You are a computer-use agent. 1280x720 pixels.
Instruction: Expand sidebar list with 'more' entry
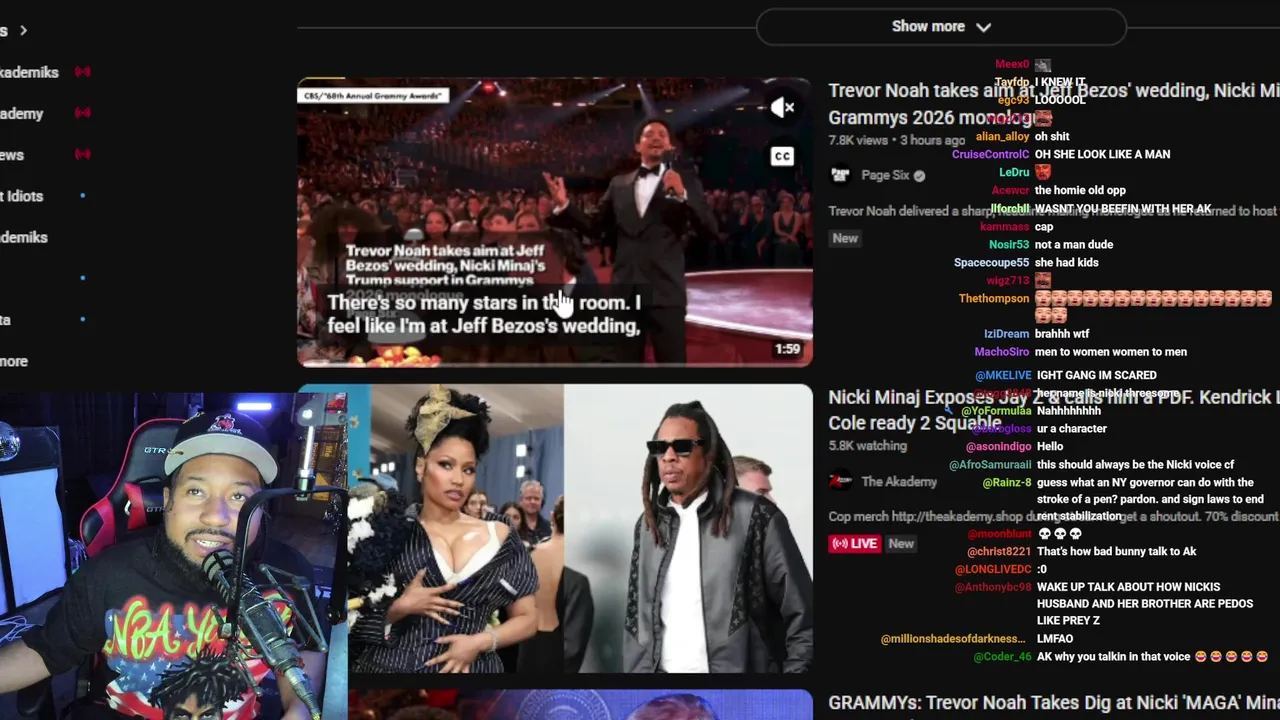click(x=14, y=361)
